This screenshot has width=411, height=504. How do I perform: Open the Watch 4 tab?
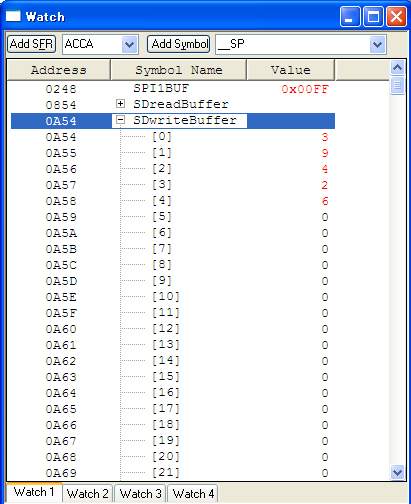[193, 493]
